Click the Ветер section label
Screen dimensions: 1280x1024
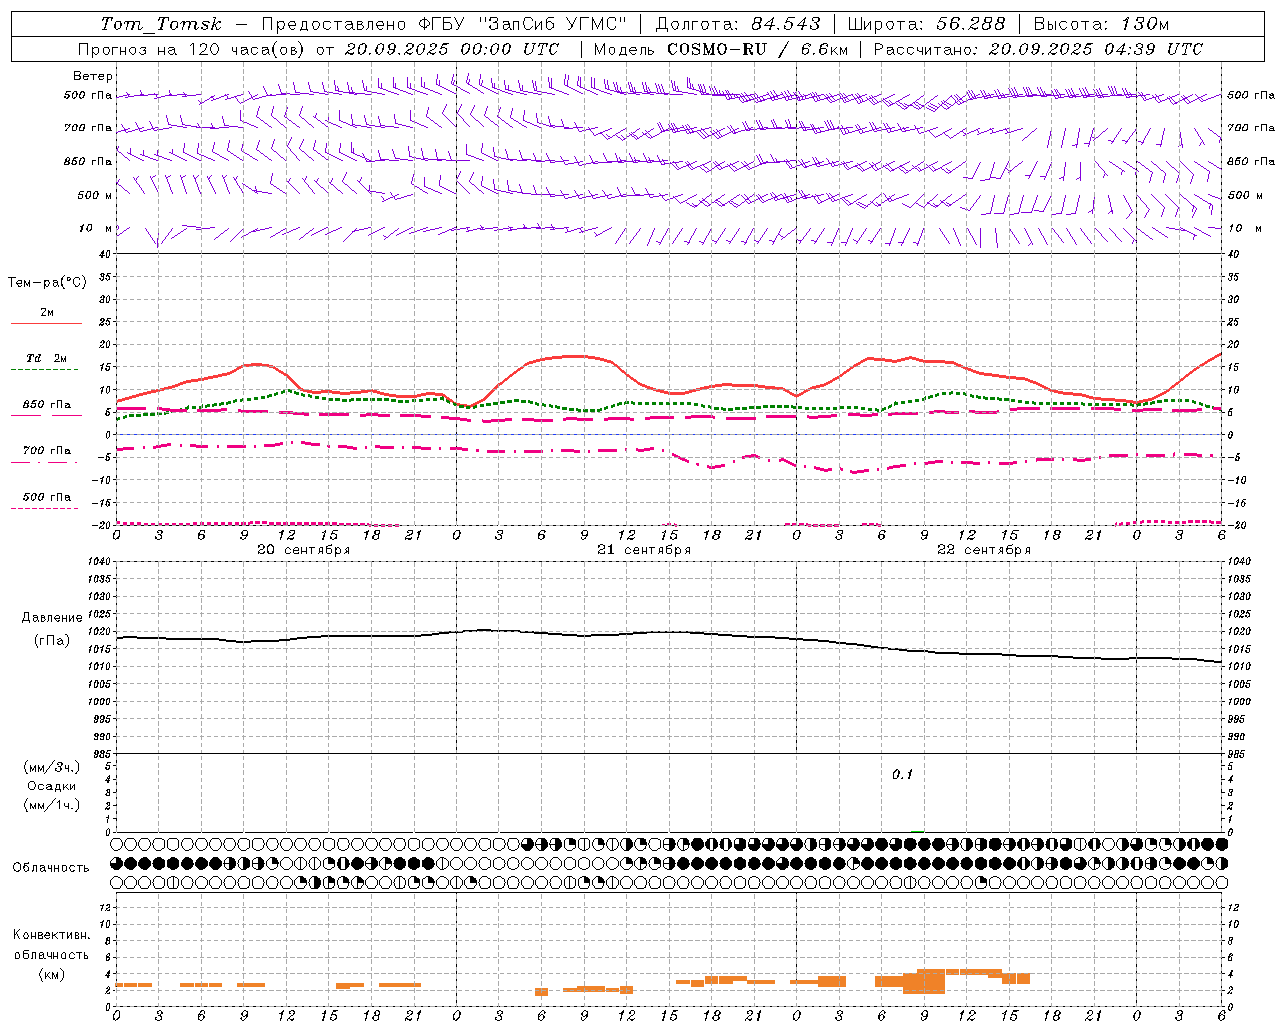(x=93, y=76)
